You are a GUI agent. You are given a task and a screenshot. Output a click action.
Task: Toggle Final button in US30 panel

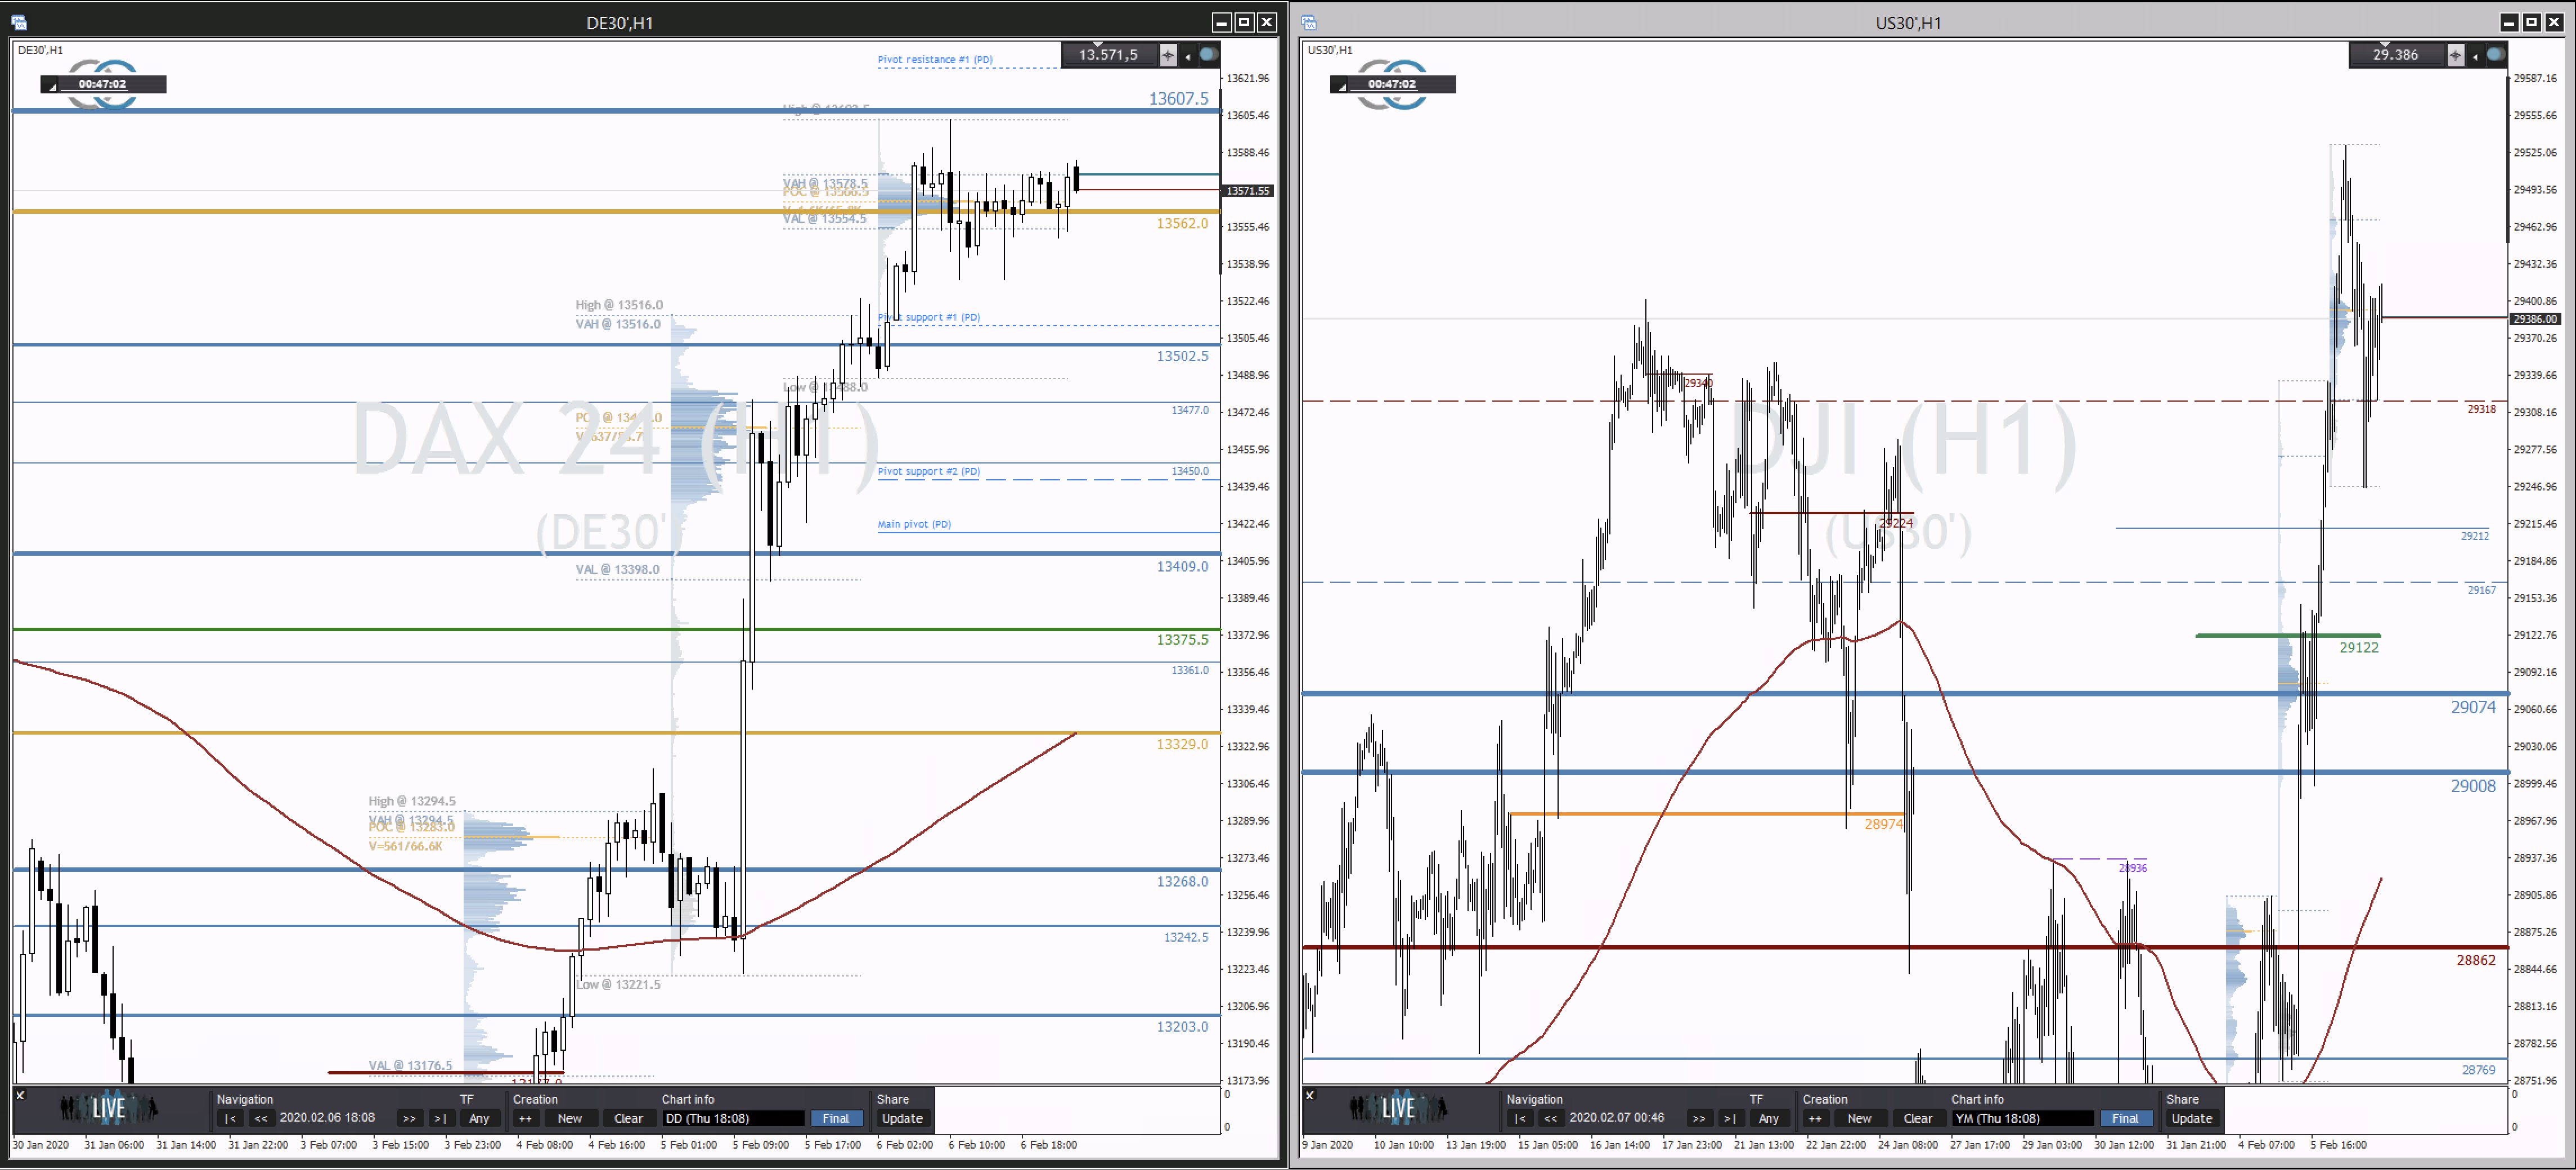coord(2126,1119)
